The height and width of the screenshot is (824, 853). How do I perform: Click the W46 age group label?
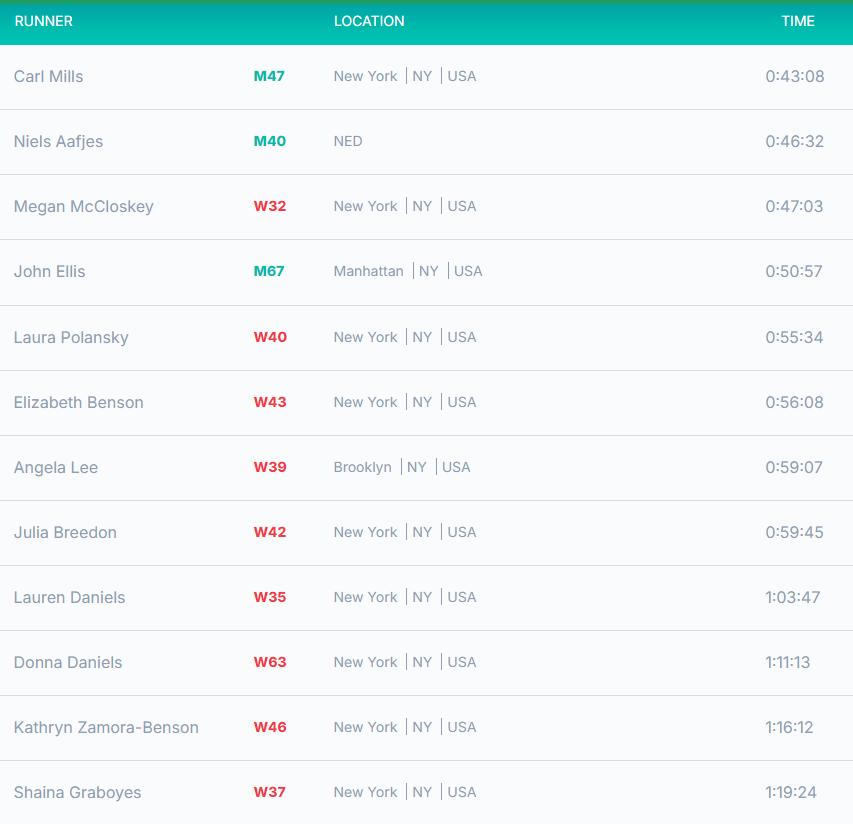coord(270,727)
